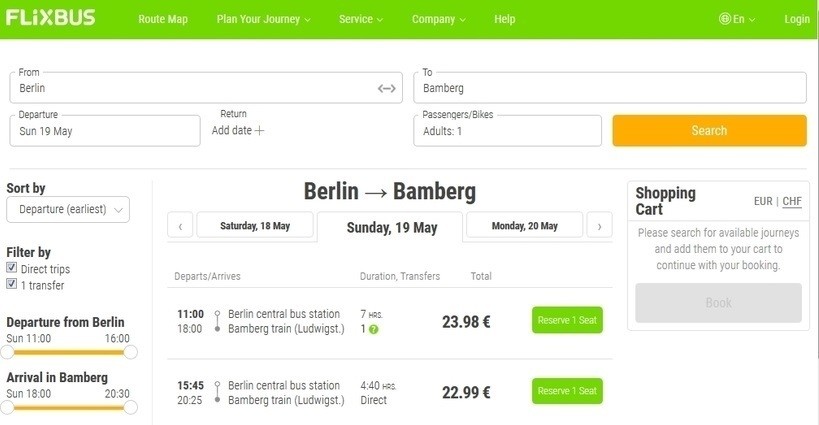Swap From and To cities
The image size is (819, 425).
(387, 89)
